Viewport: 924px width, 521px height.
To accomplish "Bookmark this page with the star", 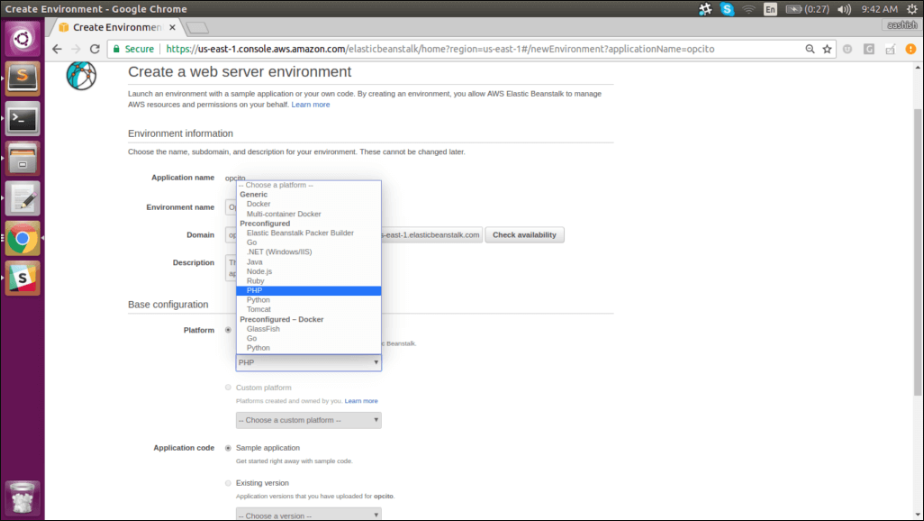I will click(x=827, y=49).
